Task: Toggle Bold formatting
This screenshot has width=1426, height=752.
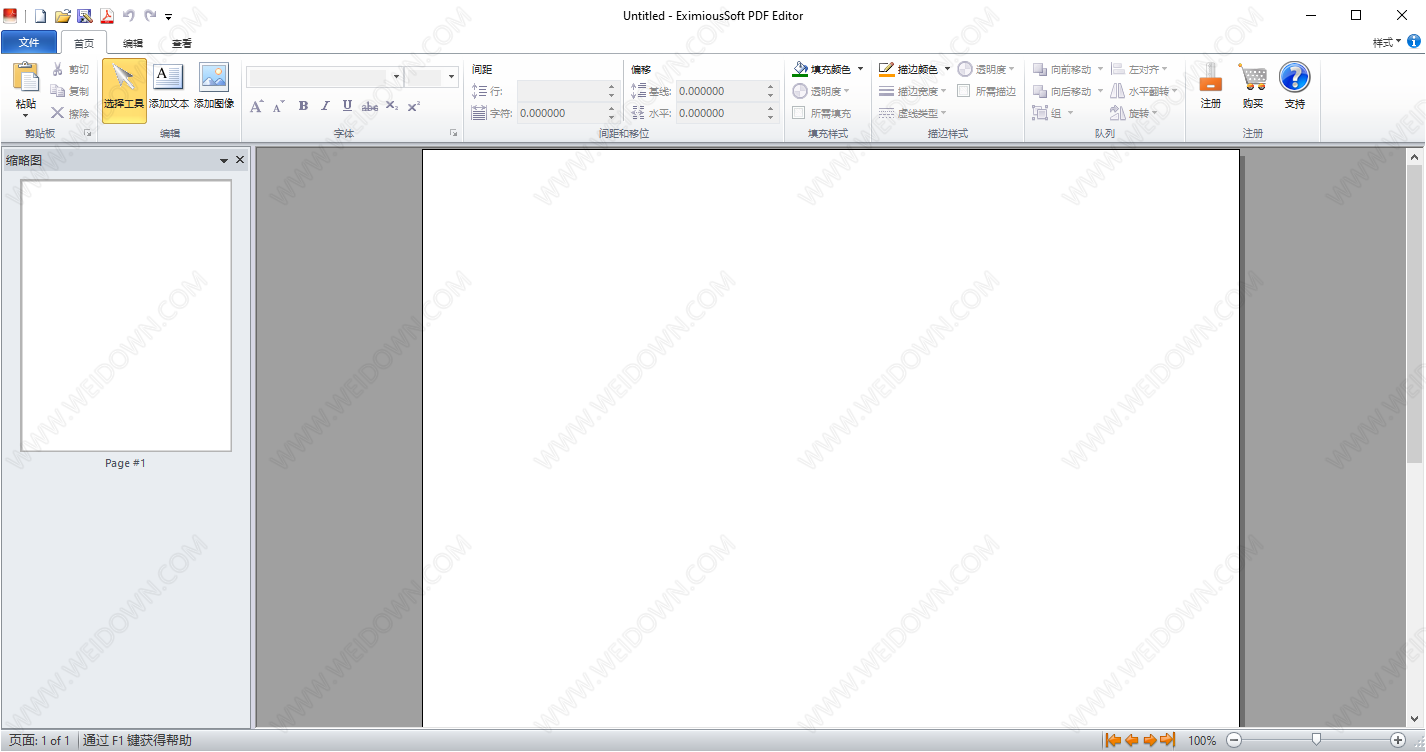Action: coord(303,106)
